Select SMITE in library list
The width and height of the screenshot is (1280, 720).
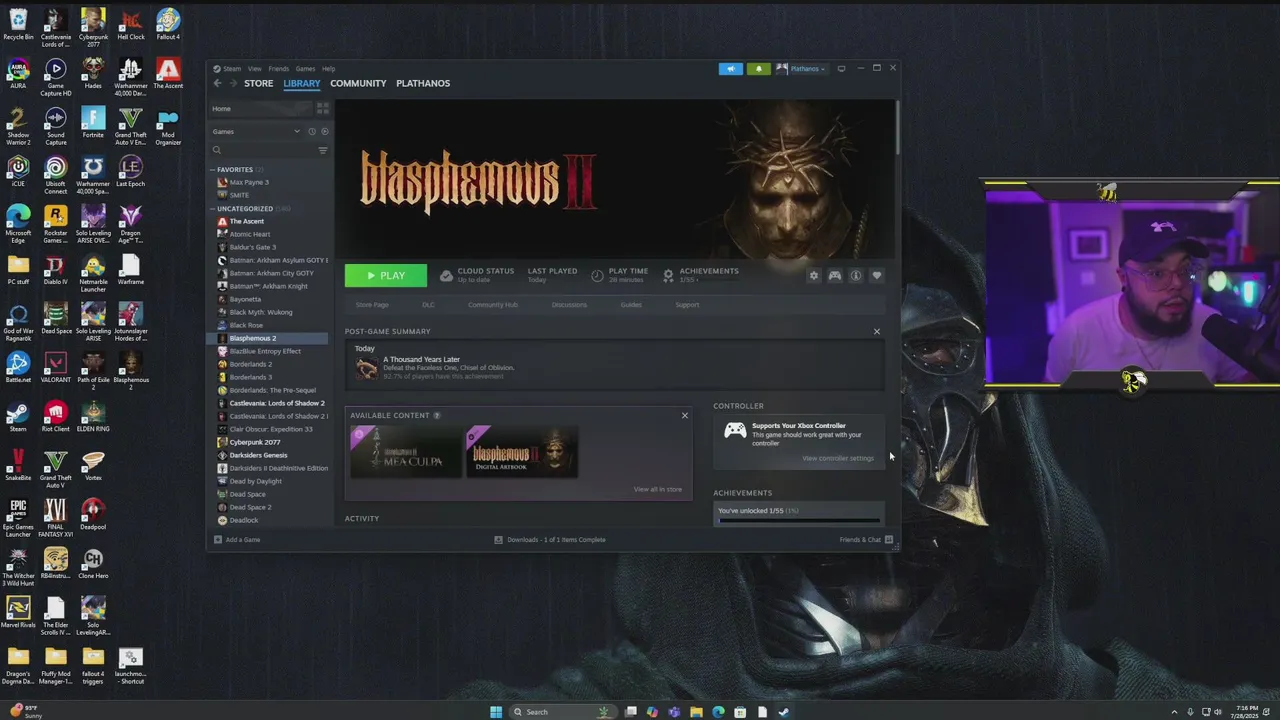(x=239, y=195)
